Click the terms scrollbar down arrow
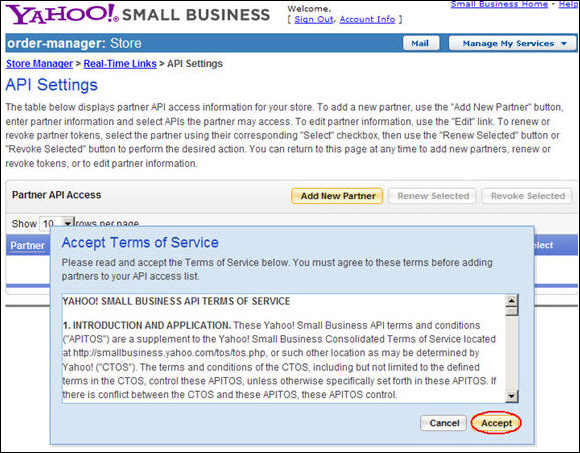This screenshot has width=580, height=453. pos(512,397)
